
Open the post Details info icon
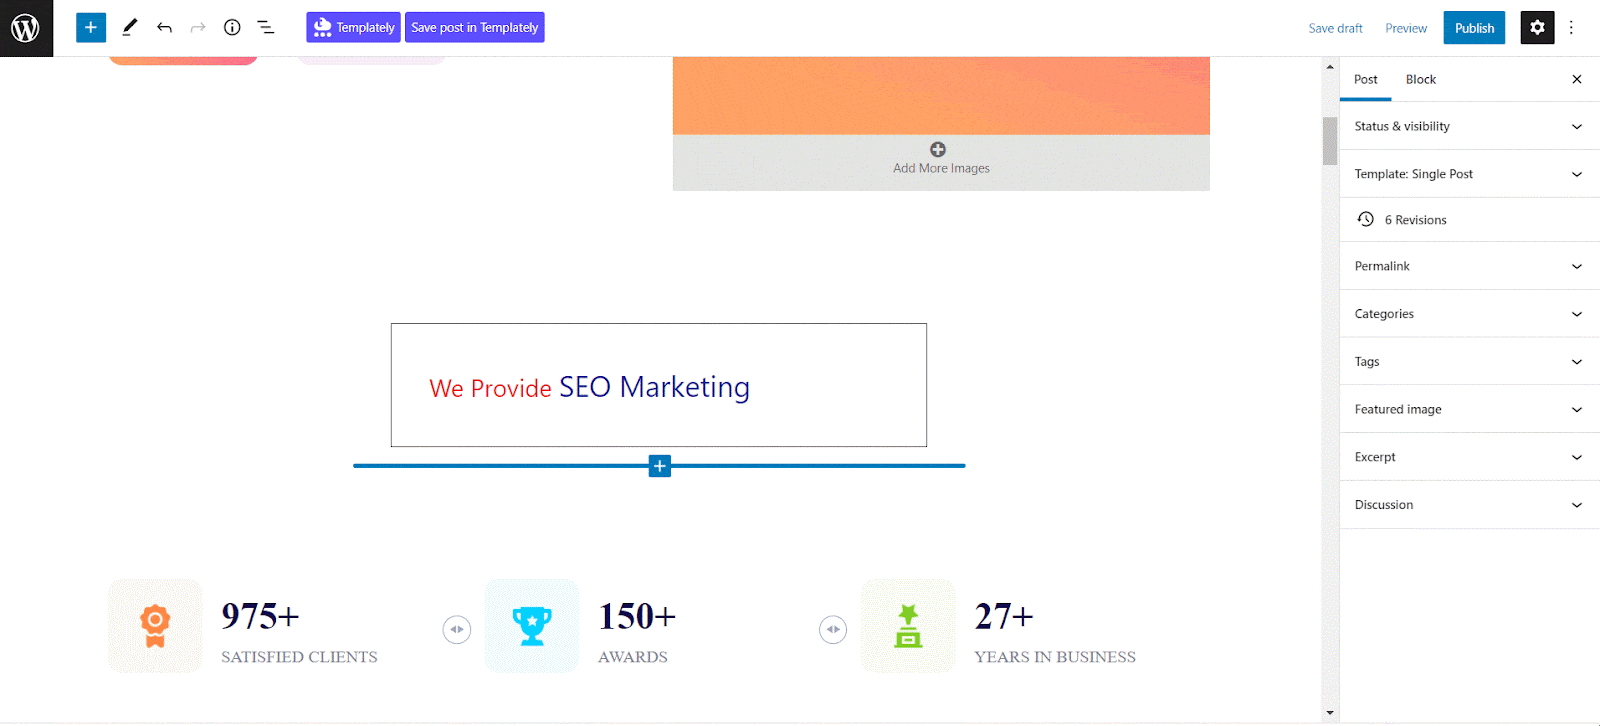[232, 28]
